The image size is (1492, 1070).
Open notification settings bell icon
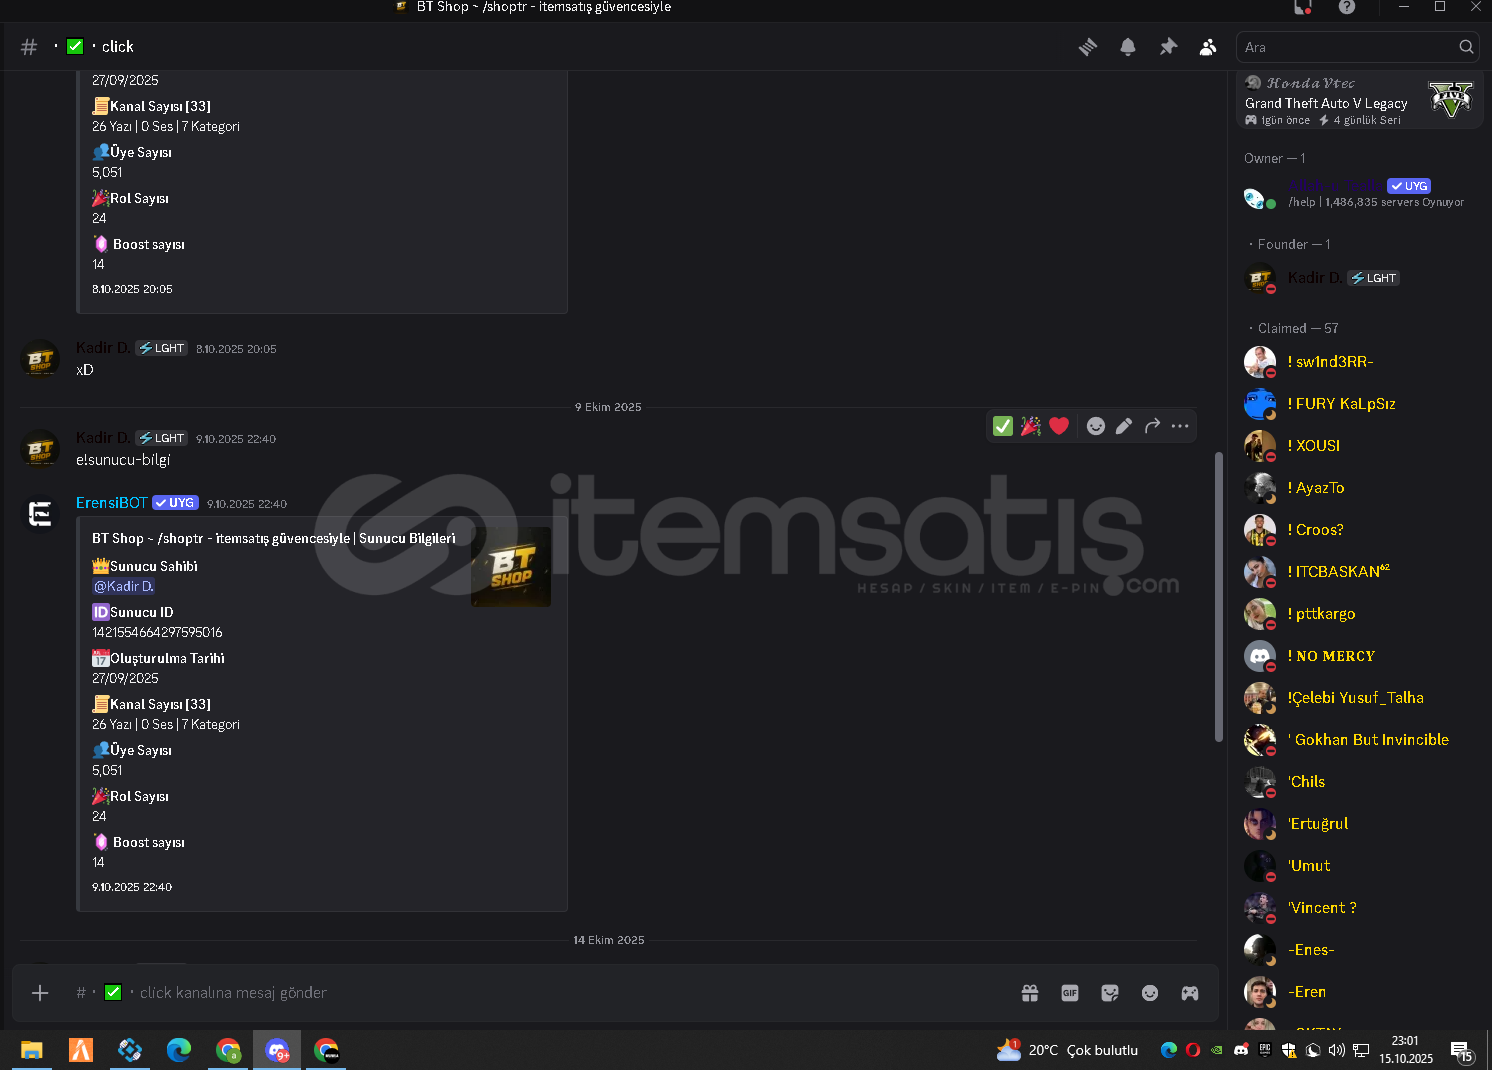1128,47
